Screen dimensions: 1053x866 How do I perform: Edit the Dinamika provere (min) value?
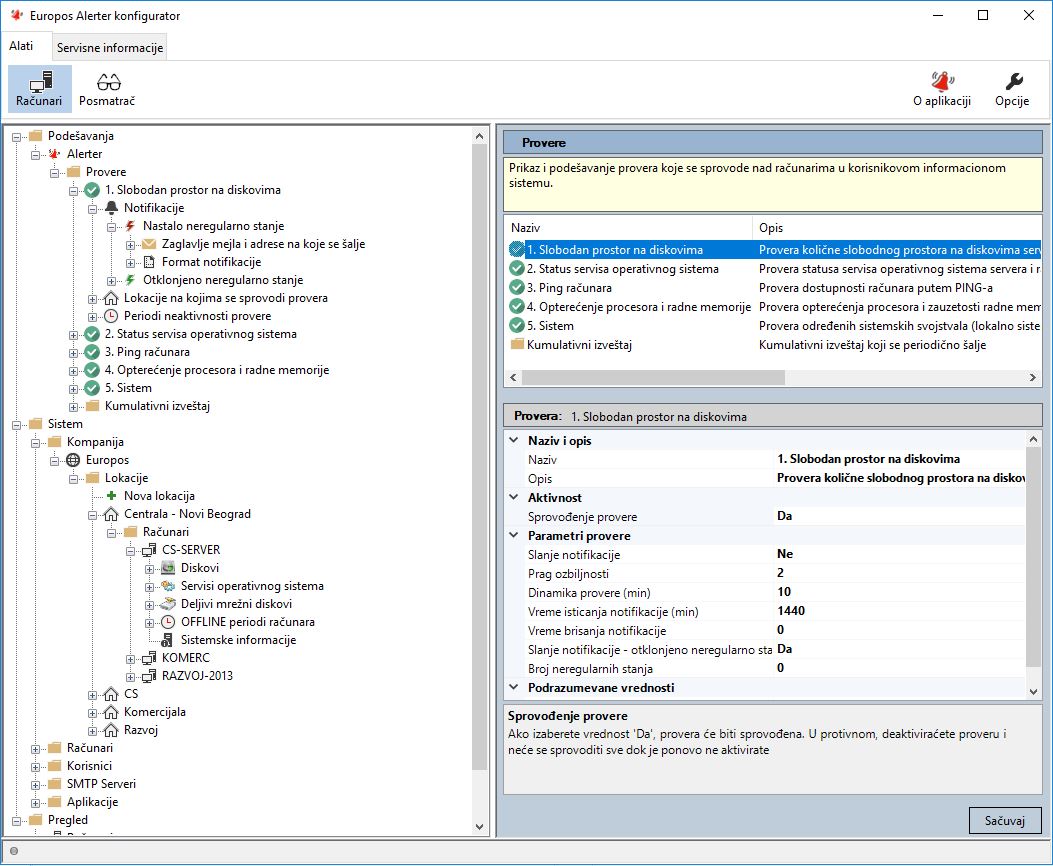click(899, 592)
